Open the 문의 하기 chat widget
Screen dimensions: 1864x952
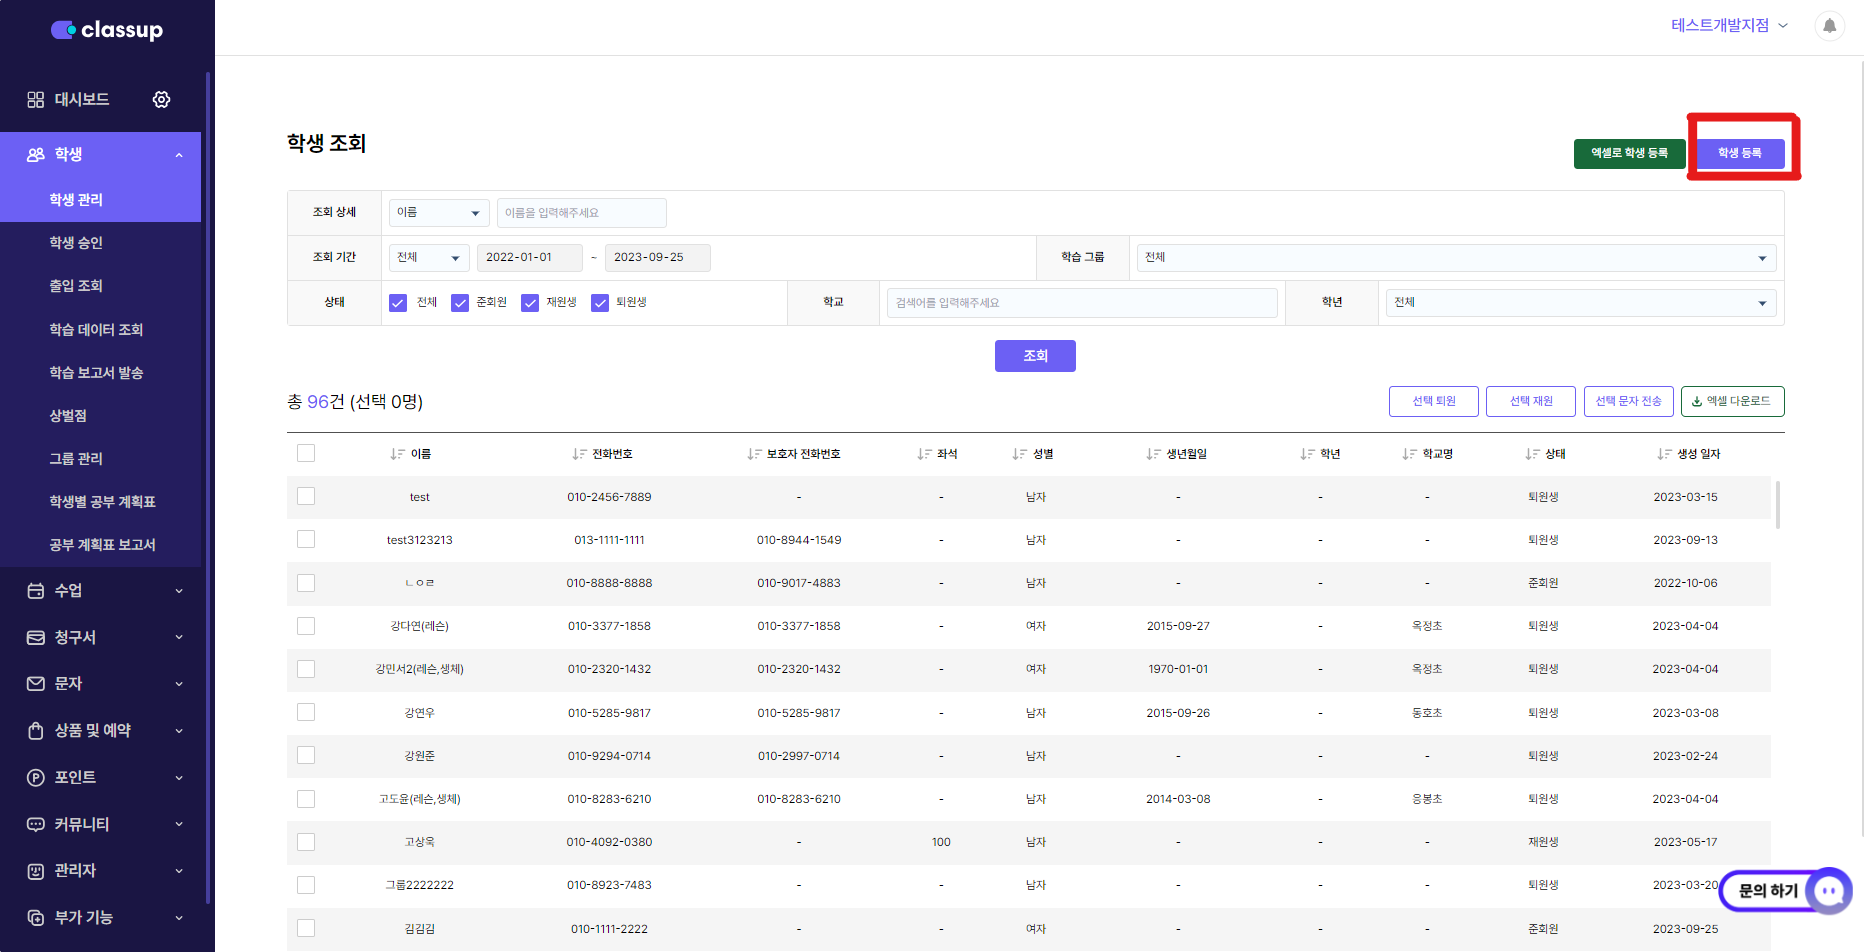click(x=1785, y=890)
